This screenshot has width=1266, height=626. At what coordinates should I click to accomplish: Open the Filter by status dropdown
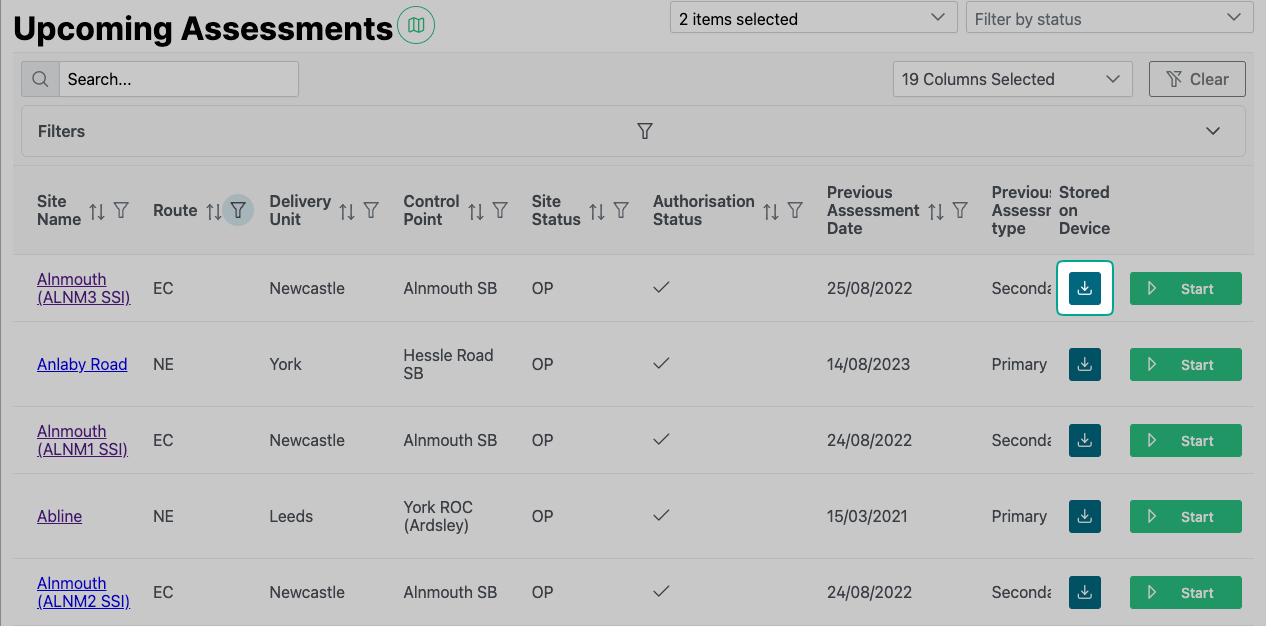click(1109, 18)
